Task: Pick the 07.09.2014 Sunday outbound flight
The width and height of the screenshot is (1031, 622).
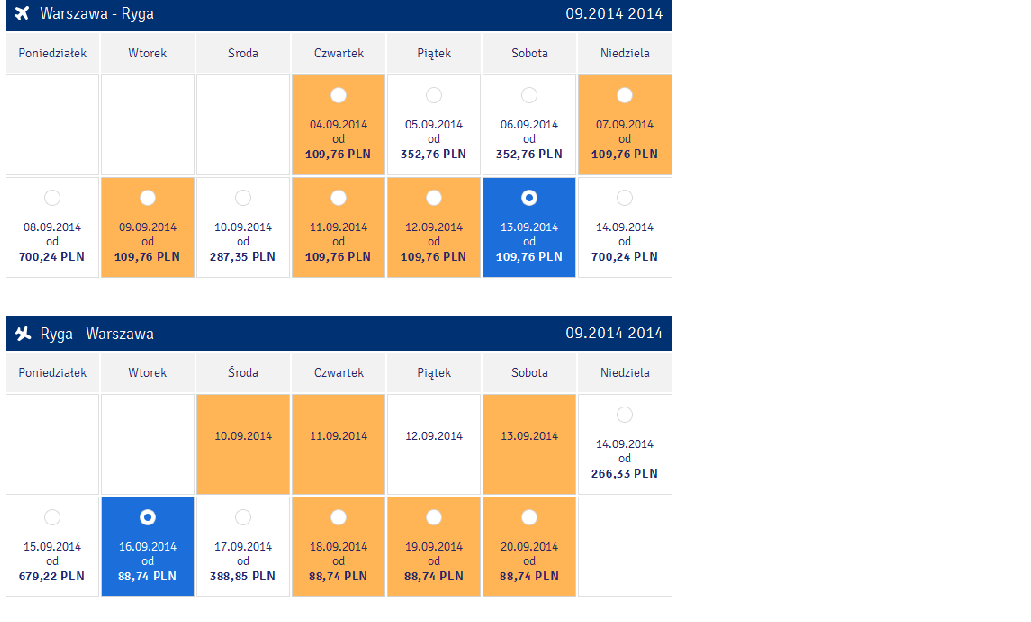Action: (625, 95)
